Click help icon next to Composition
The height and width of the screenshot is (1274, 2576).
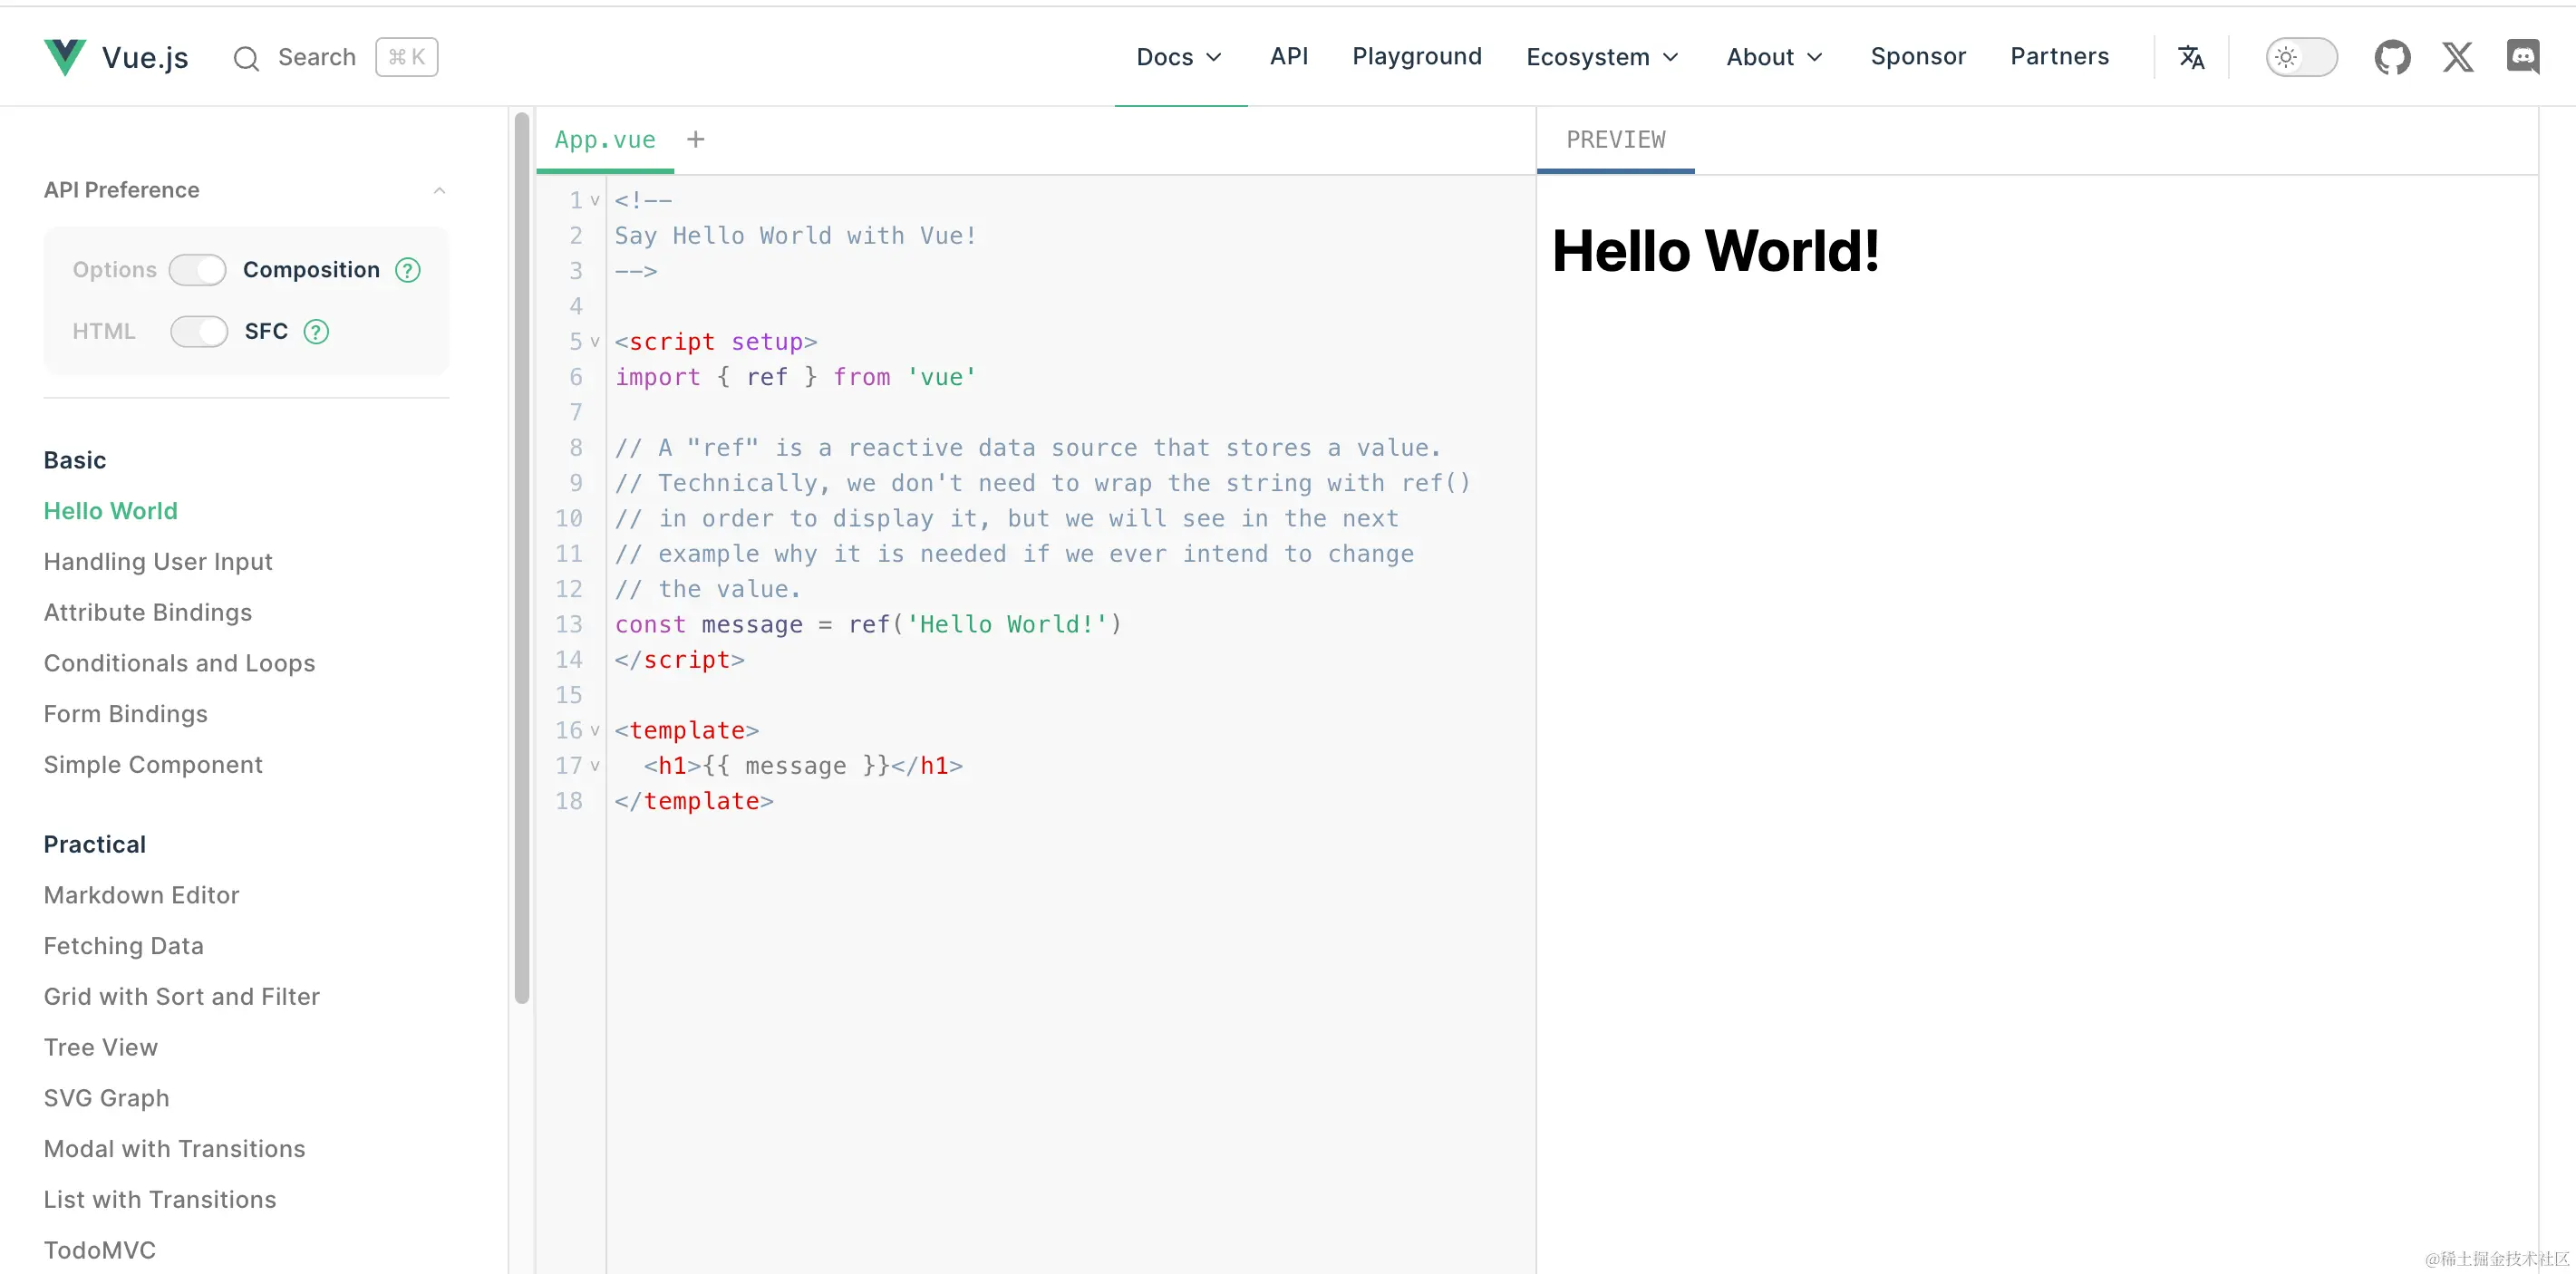coord(408,270)
